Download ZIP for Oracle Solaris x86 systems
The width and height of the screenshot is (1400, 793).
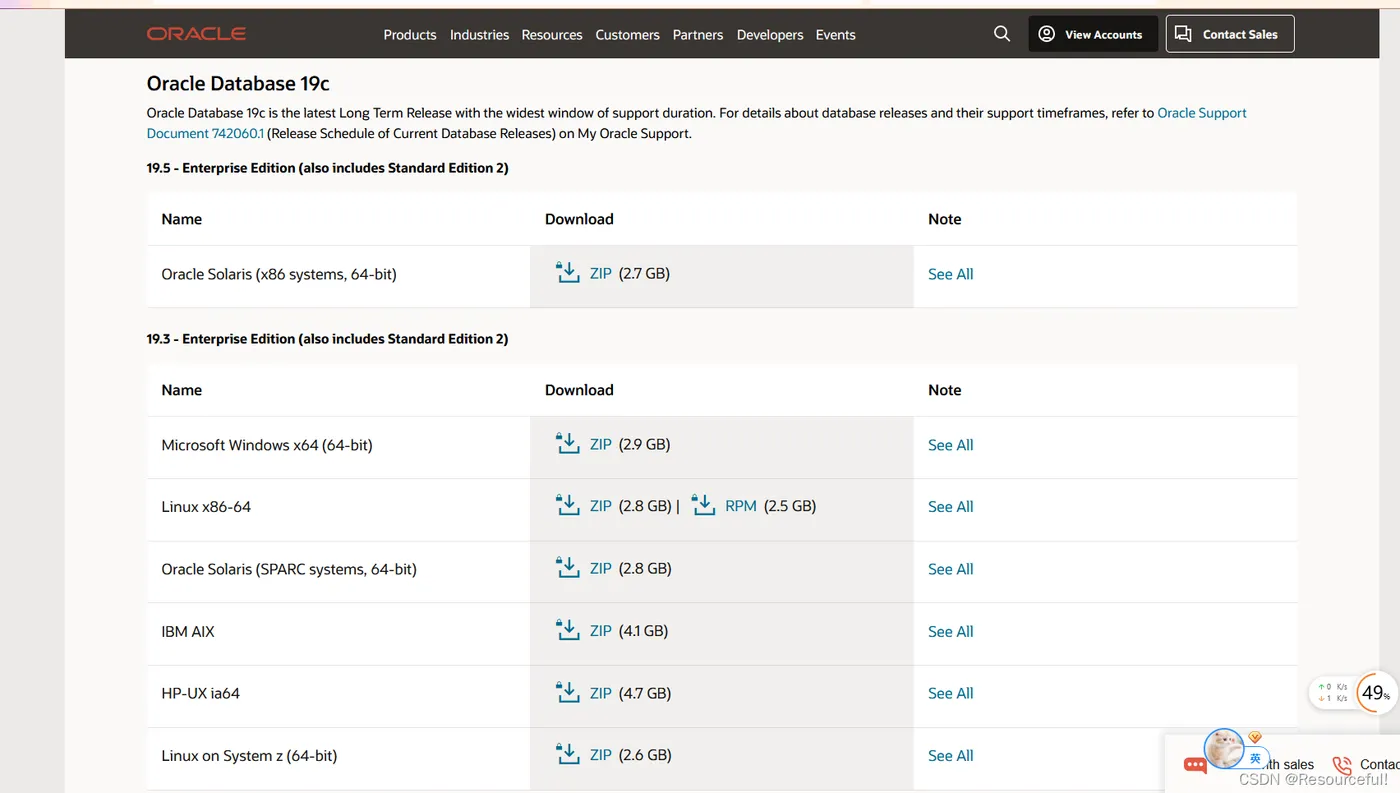600,273
